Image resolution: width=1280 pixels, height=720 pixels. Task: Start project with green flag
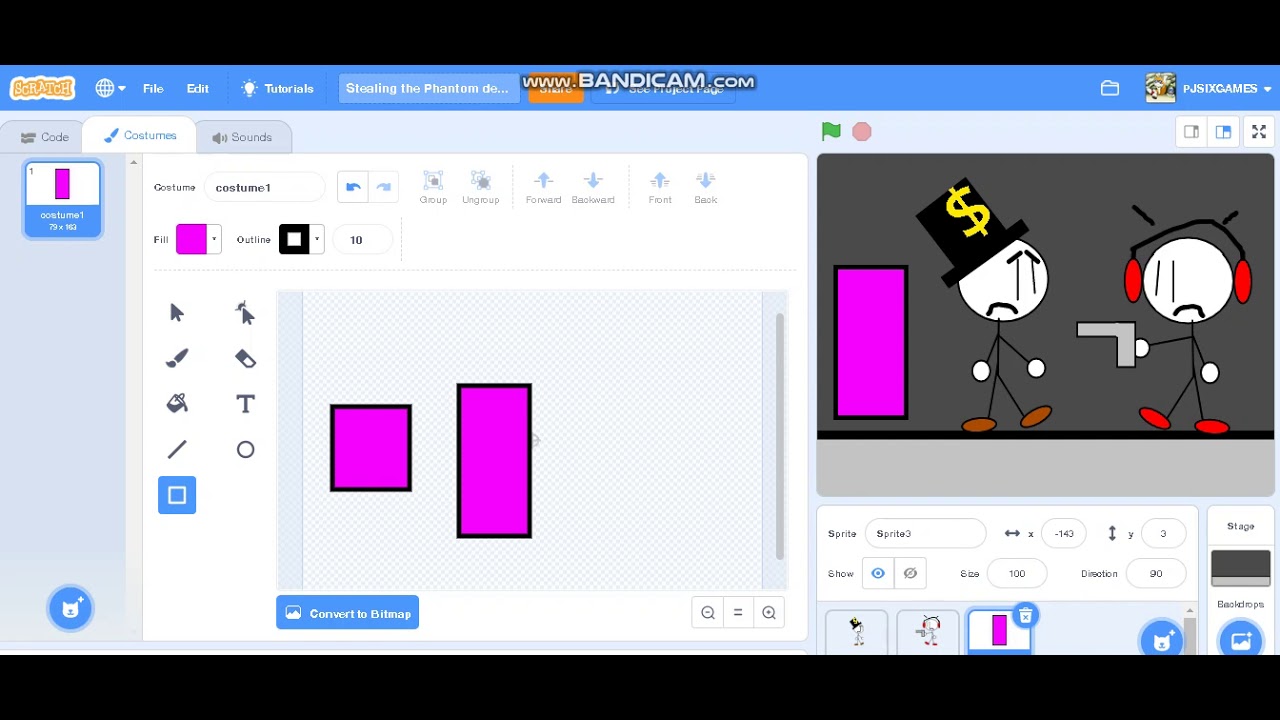831,131
